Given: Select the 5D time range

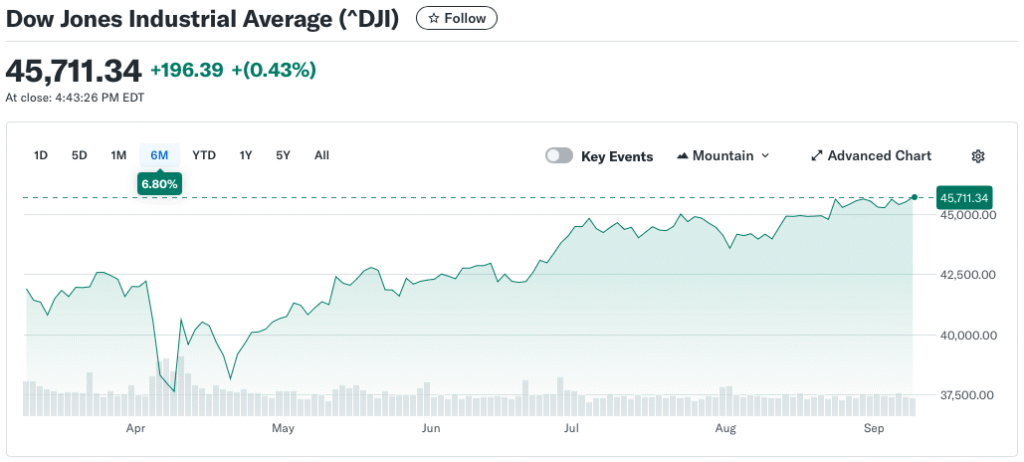Looking at the screenshot, I should (79, 155).
